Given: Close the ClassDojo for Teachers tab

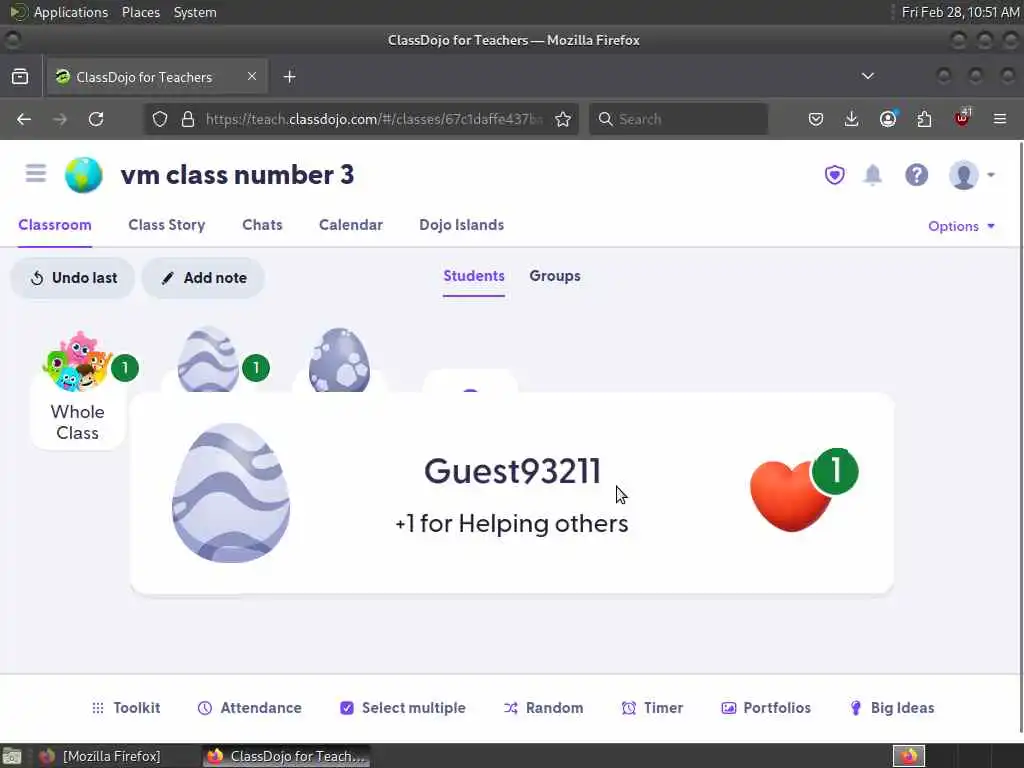Looking at the screenshot, I should pyautogui.click(x=252, y=76).
